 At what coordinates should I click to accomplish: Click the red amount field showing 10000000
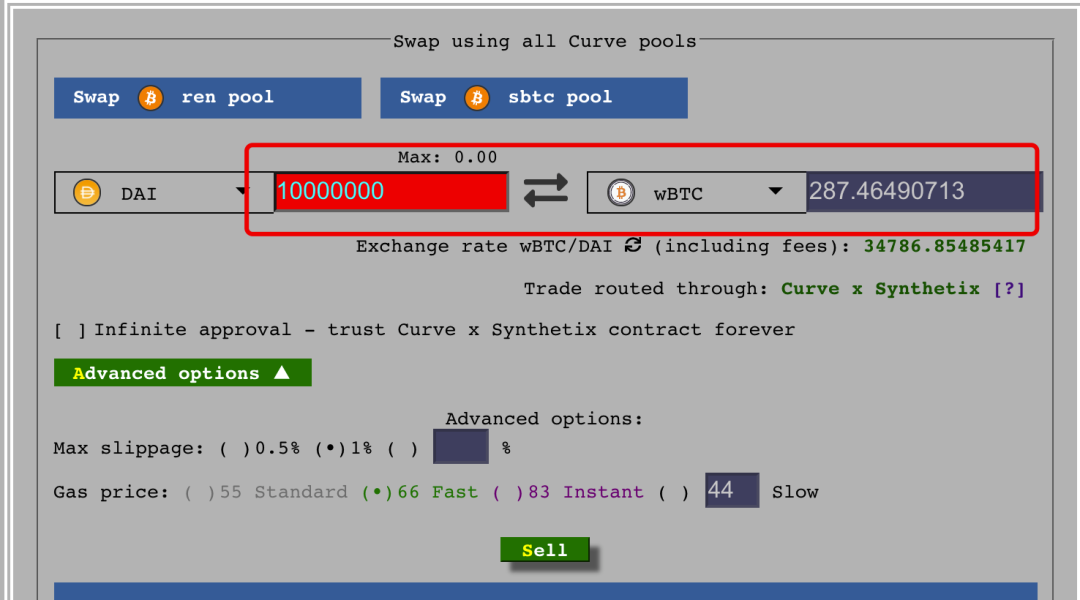click(x=391, y=192)
